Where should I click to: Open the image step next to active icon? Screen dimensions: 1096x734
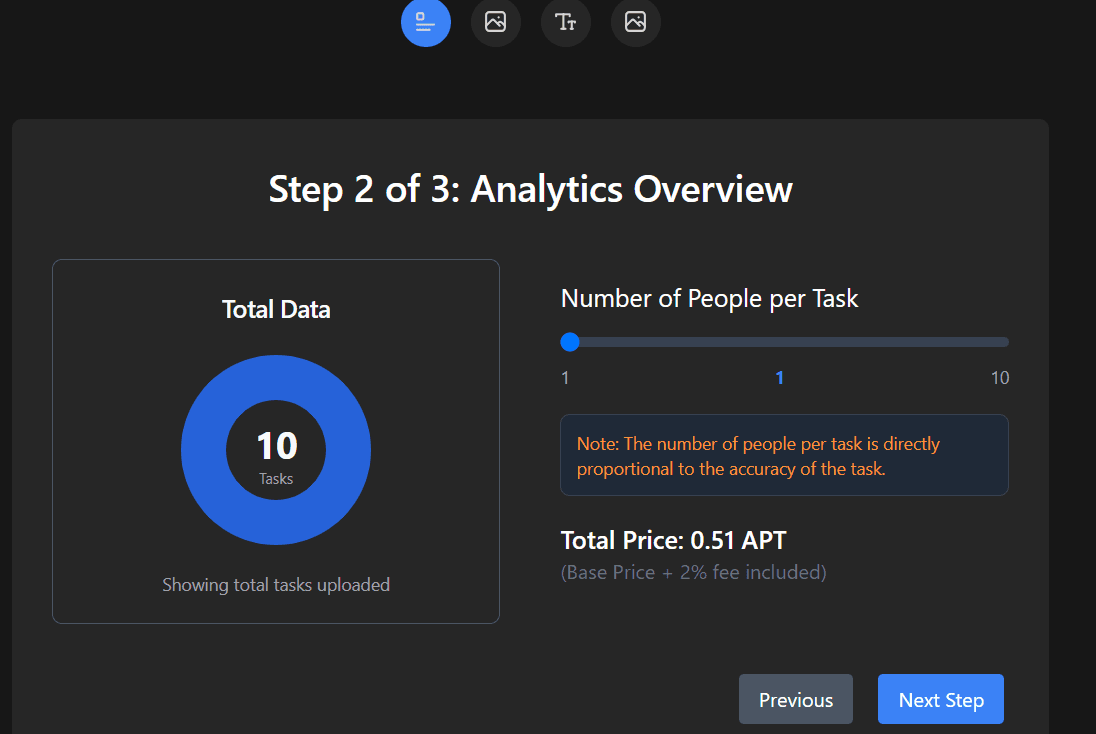495,23
